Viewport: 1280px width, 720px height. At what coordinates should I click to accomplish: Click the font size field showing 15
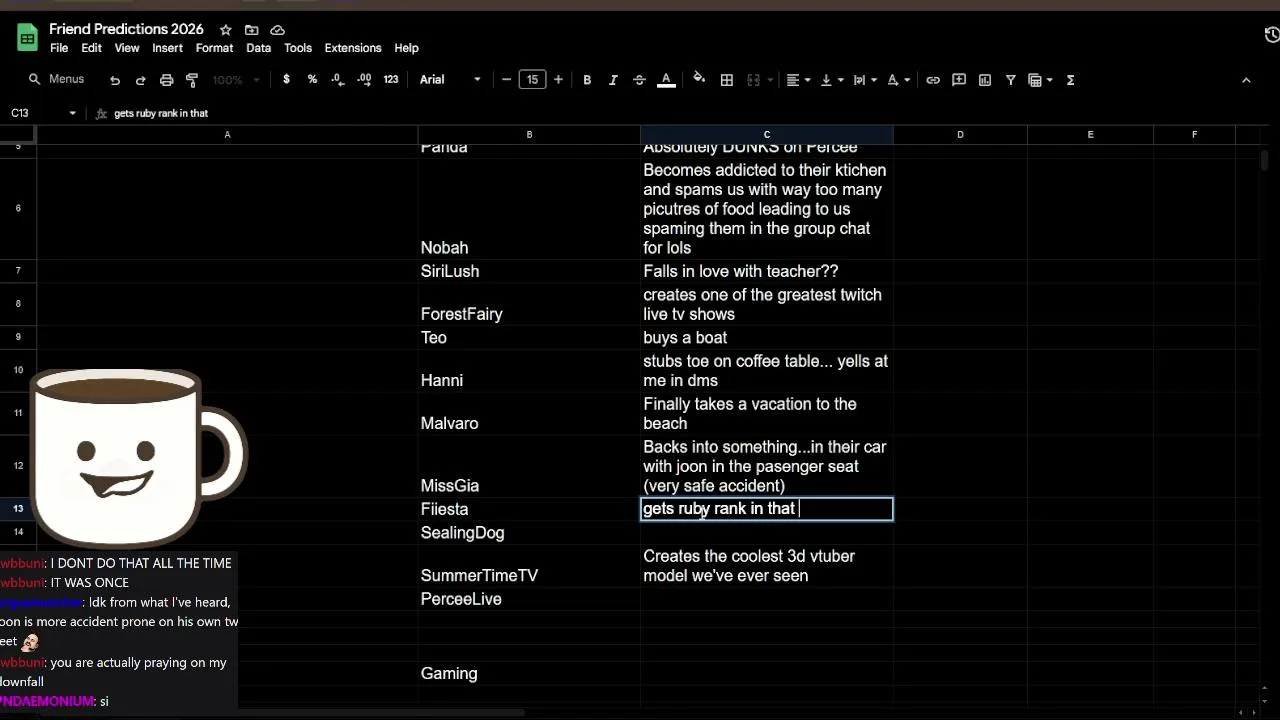pyautogui.click(x=532, y=80)
